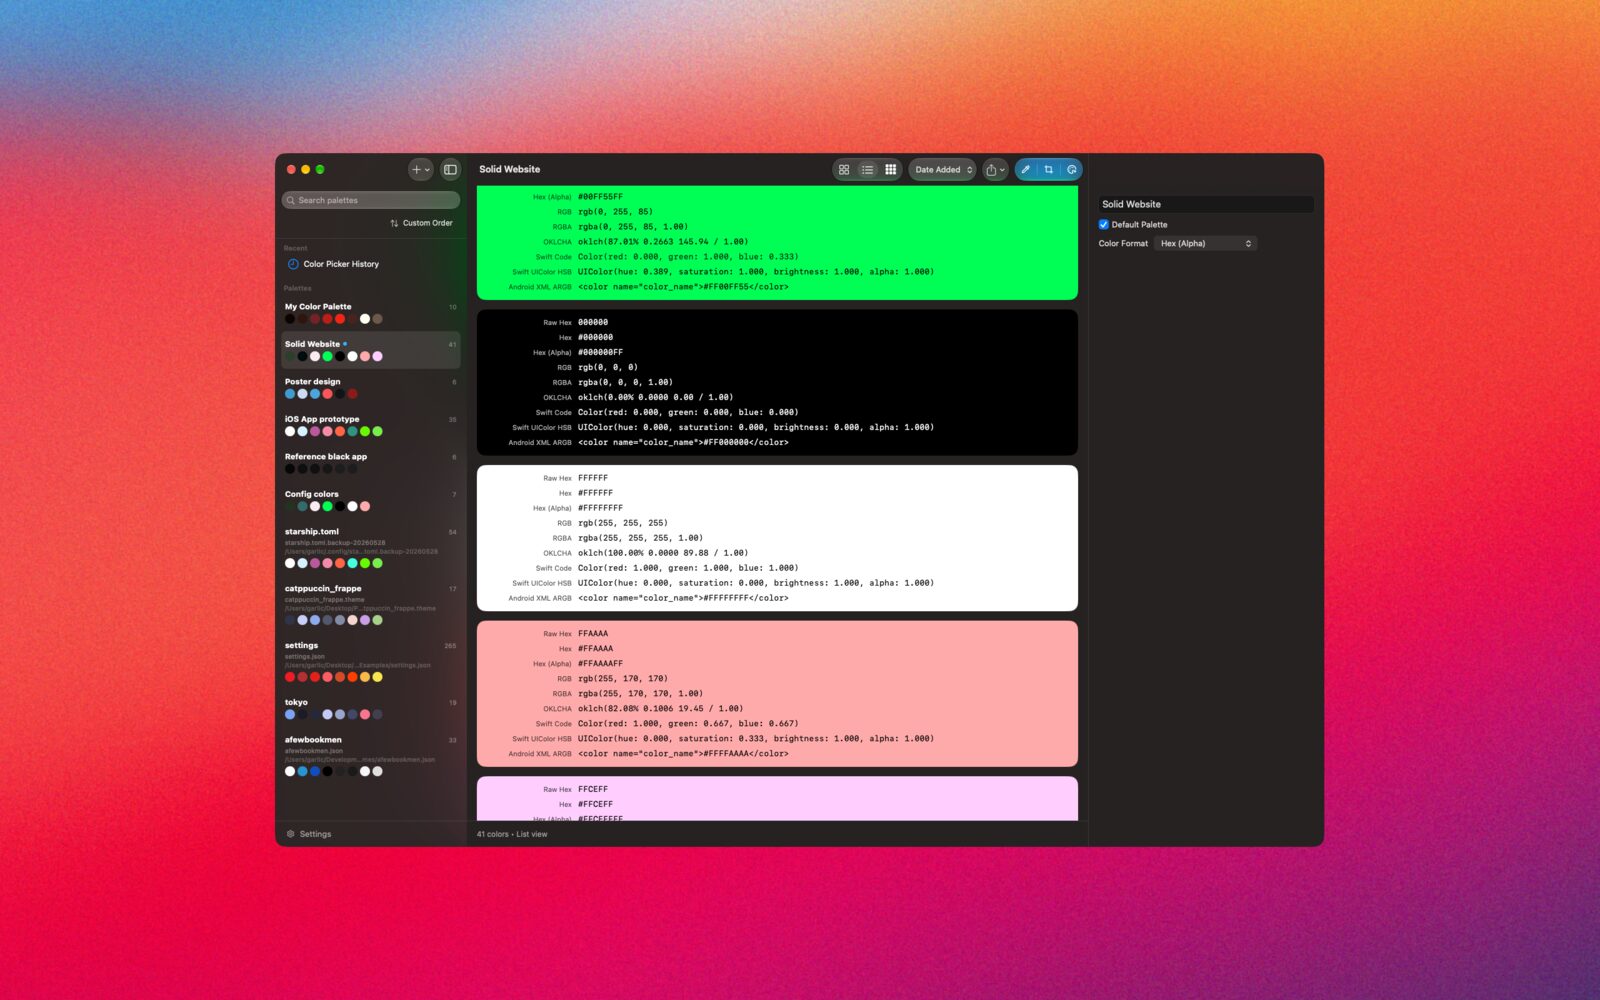The height and width of the screenshot is (1000, 1600).
Task: Open the starship.toml palette
Action: 370,548
